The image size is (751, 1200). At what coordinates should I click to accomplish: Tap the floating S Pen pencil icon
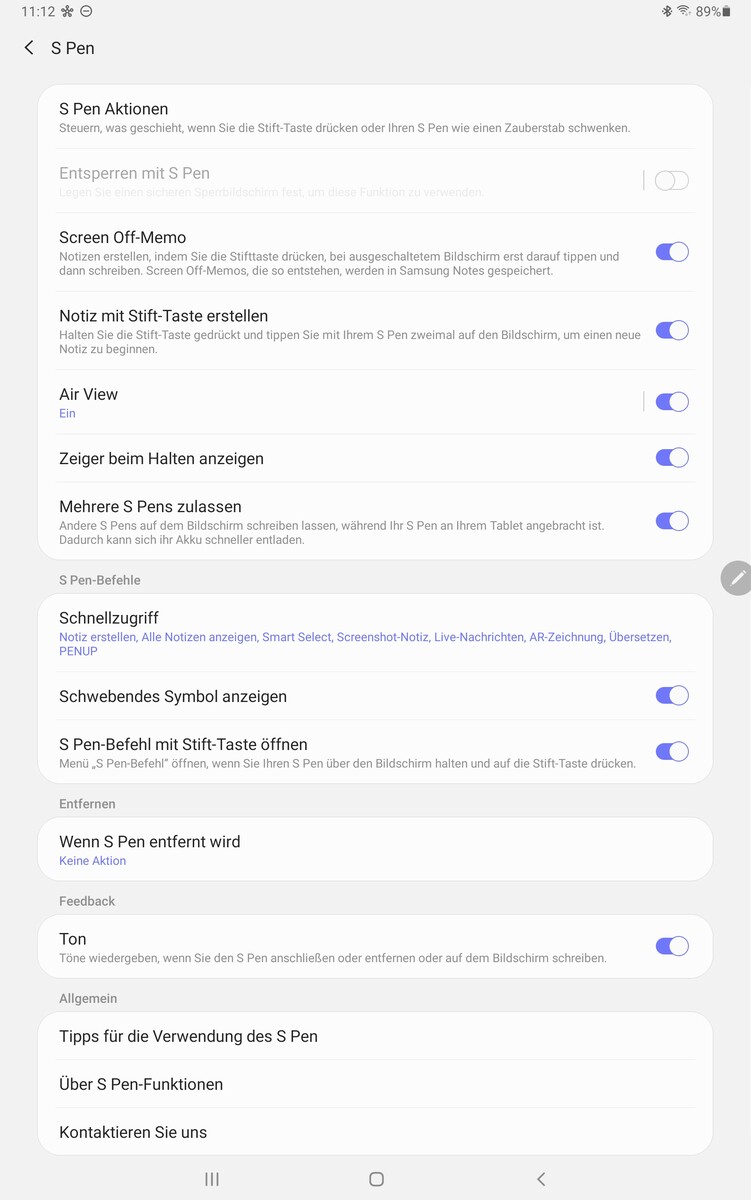(x=737, y=578)
